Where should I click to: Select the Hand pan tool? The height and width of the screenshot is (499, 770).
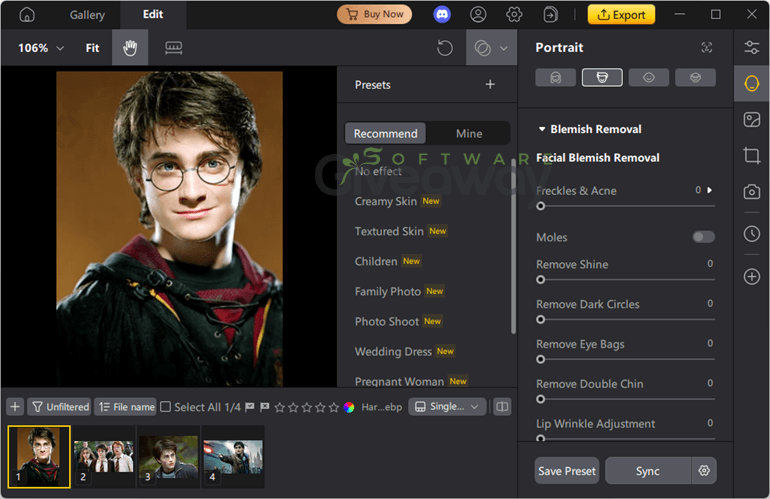click(130, 48)
